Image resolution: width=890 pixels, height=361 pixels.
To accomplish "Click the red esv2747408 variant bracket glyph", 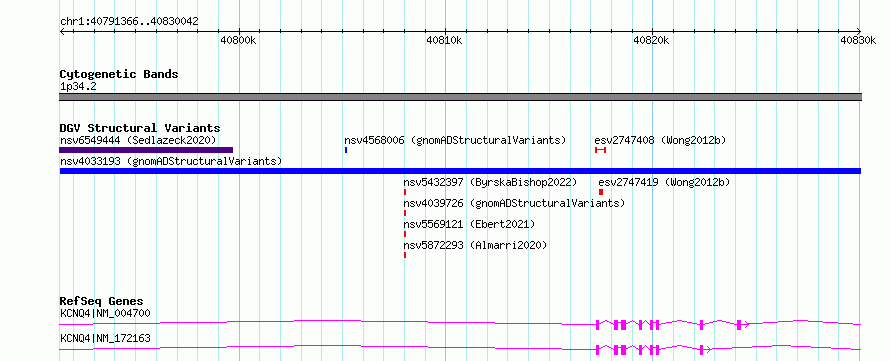I will tap(601, 150).
